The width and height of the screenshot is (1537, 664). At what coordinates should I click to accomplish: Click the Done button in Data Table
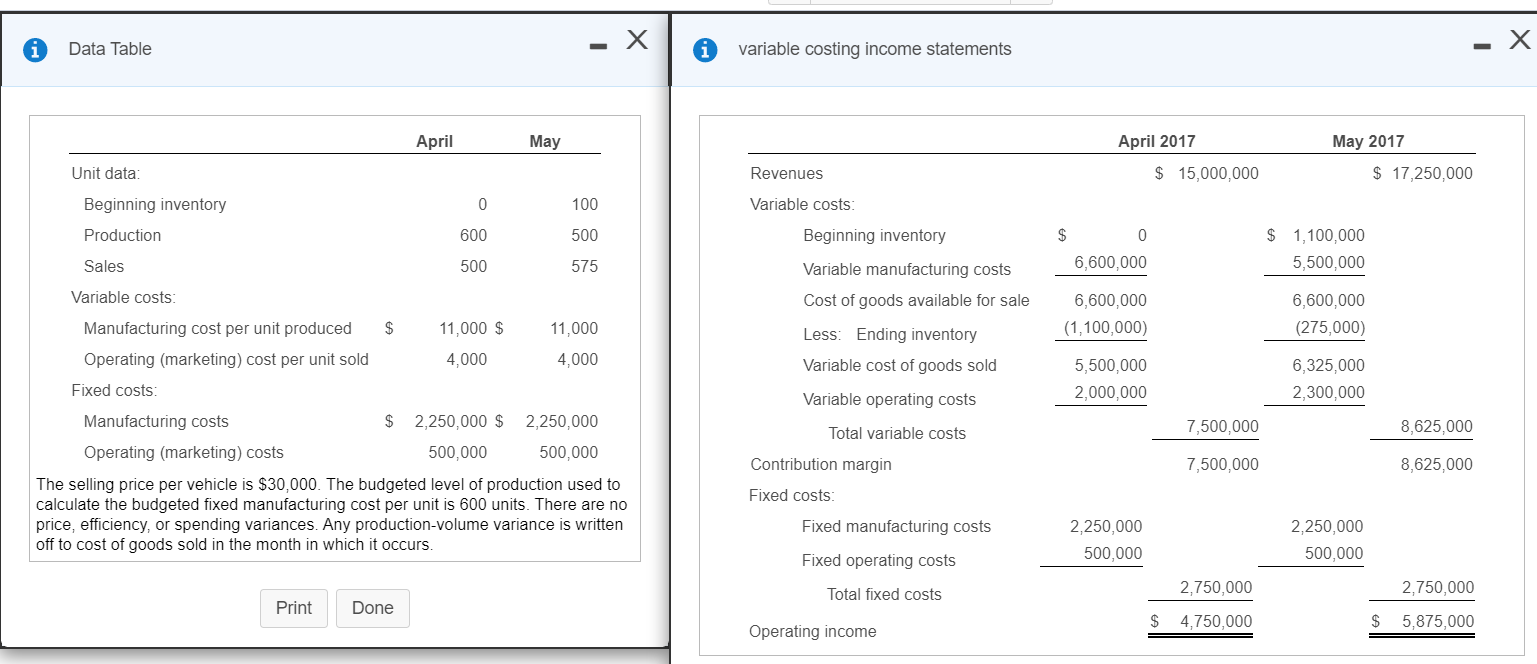point(373,608)
